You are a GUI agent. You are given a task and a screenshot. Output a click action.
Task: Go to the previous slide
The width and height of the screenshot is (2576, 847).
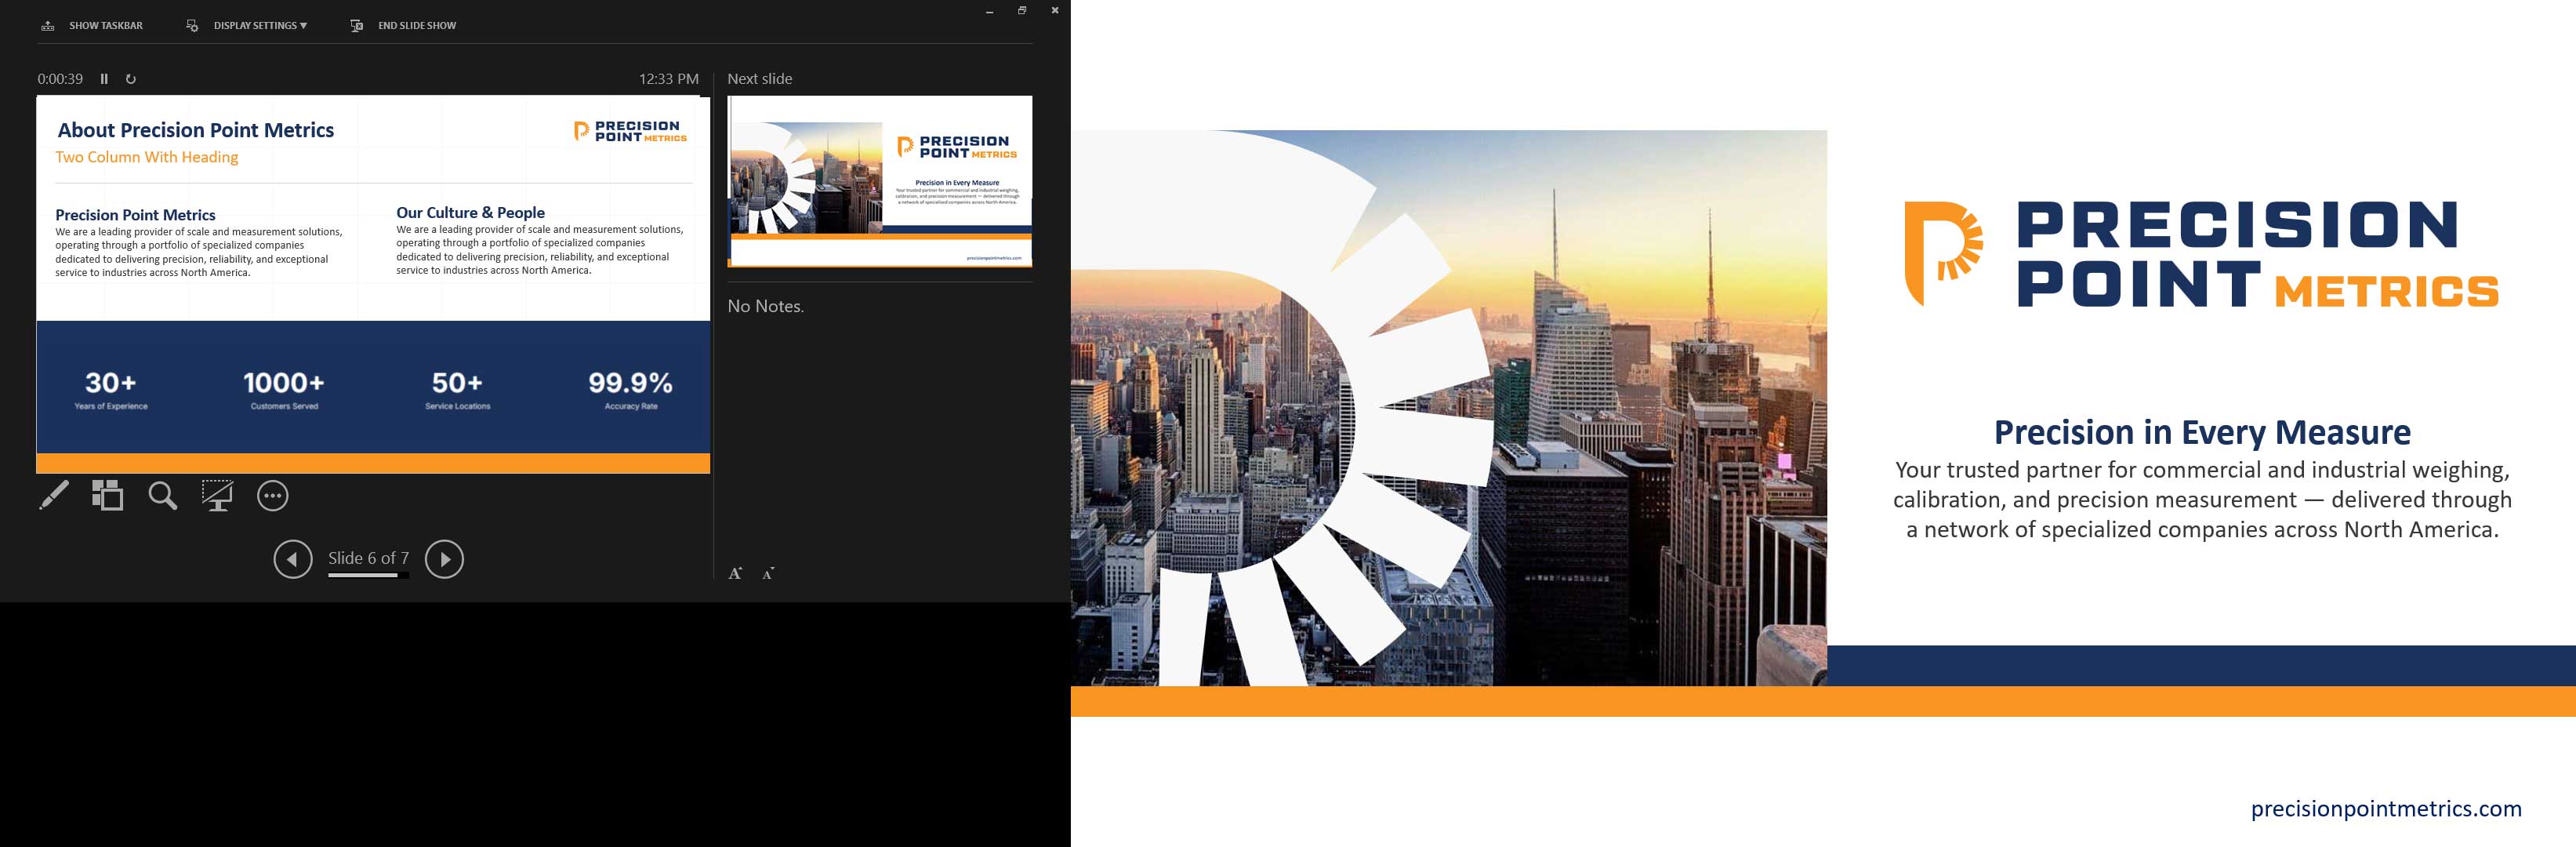pos(293,559)
